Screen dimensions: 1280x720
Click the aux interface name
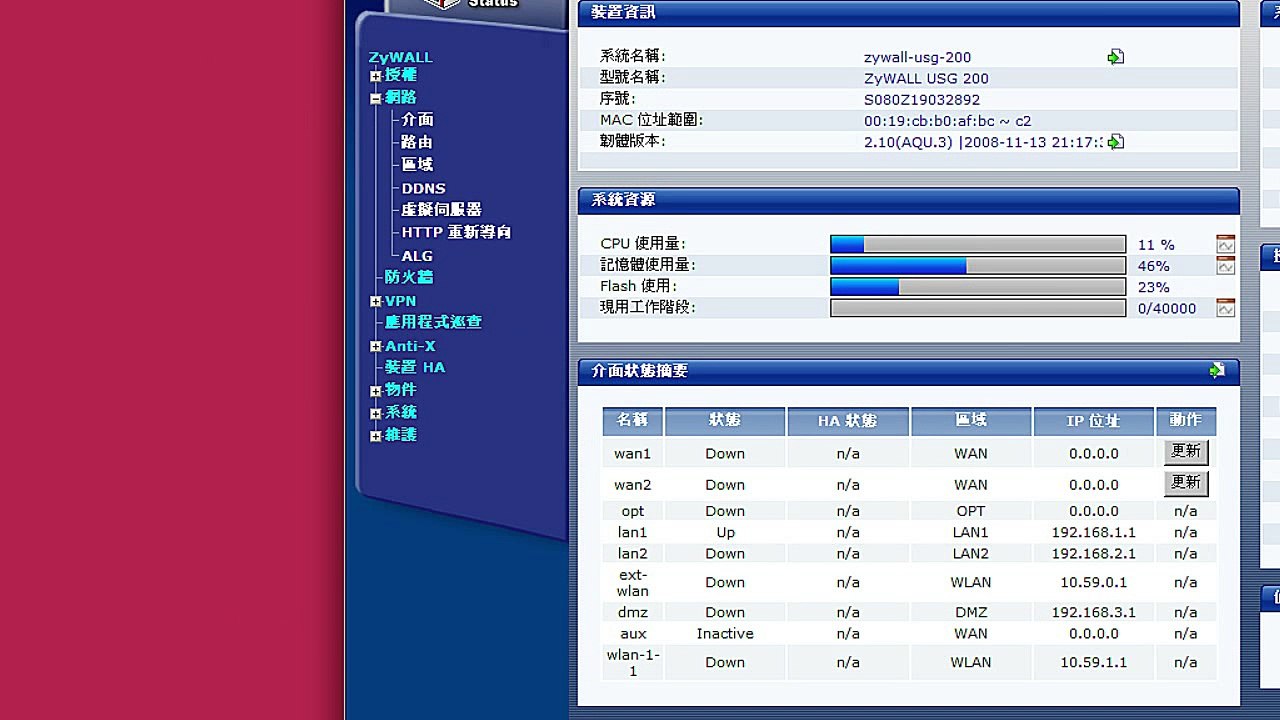coord(633,633)
